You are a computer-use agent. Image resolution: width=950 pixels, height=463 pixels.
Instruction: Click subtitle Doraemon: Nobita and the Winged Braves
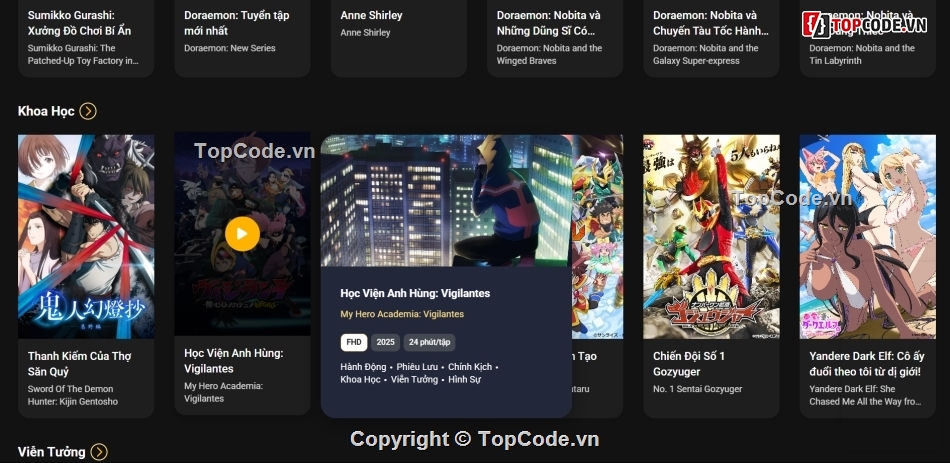click(x=550, y=55)
